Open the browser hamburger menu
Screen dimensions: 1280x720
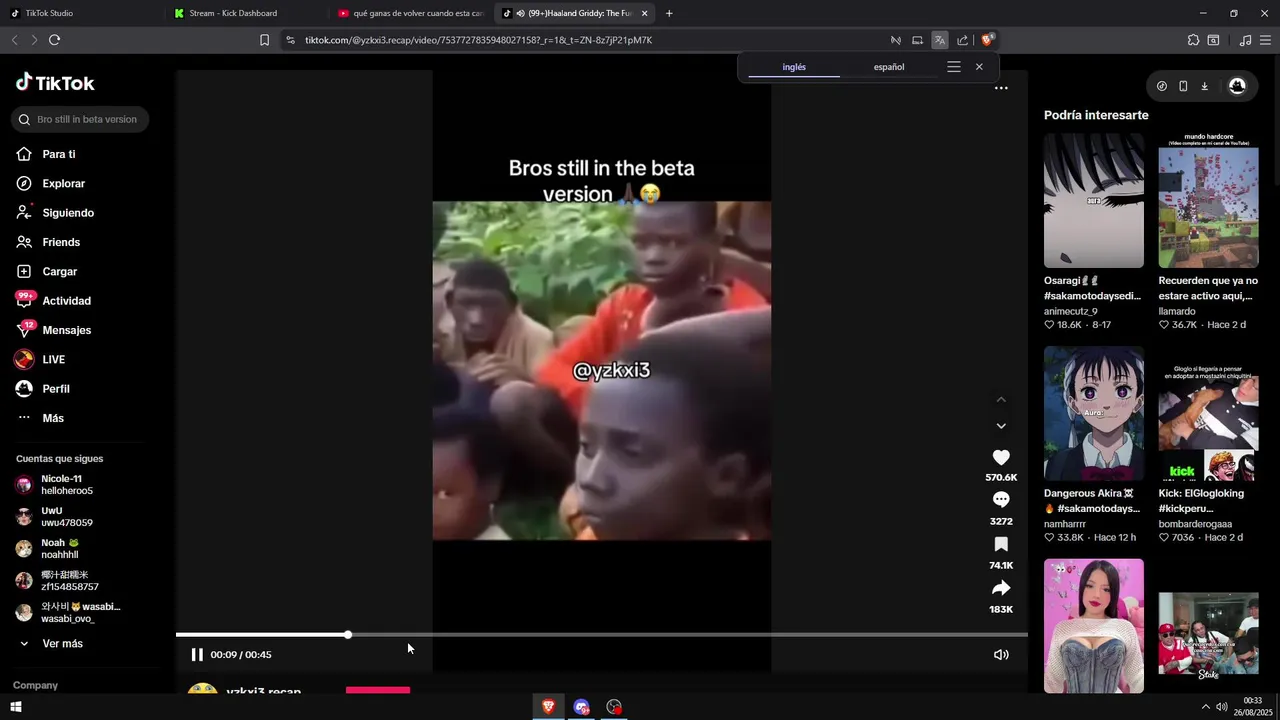[x=1266, y=40]
